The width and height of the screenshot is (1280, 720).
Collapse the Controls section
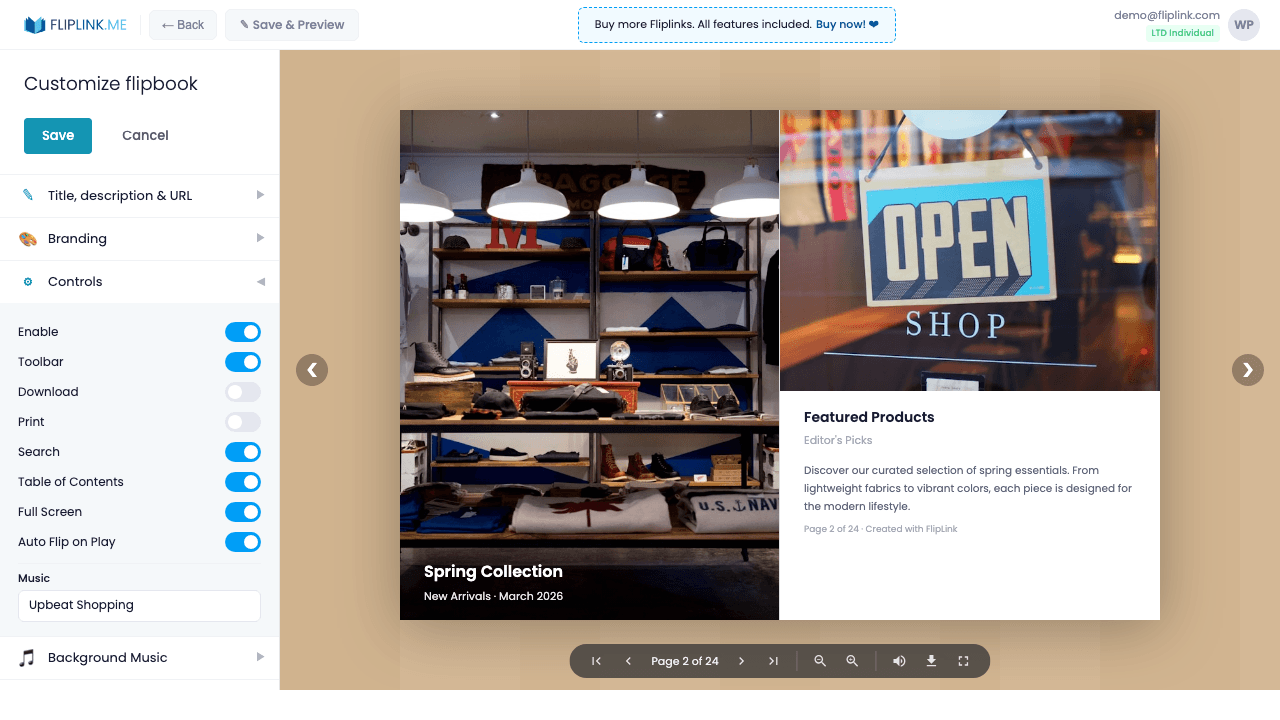pyautogui.click(x=139, y=281)
